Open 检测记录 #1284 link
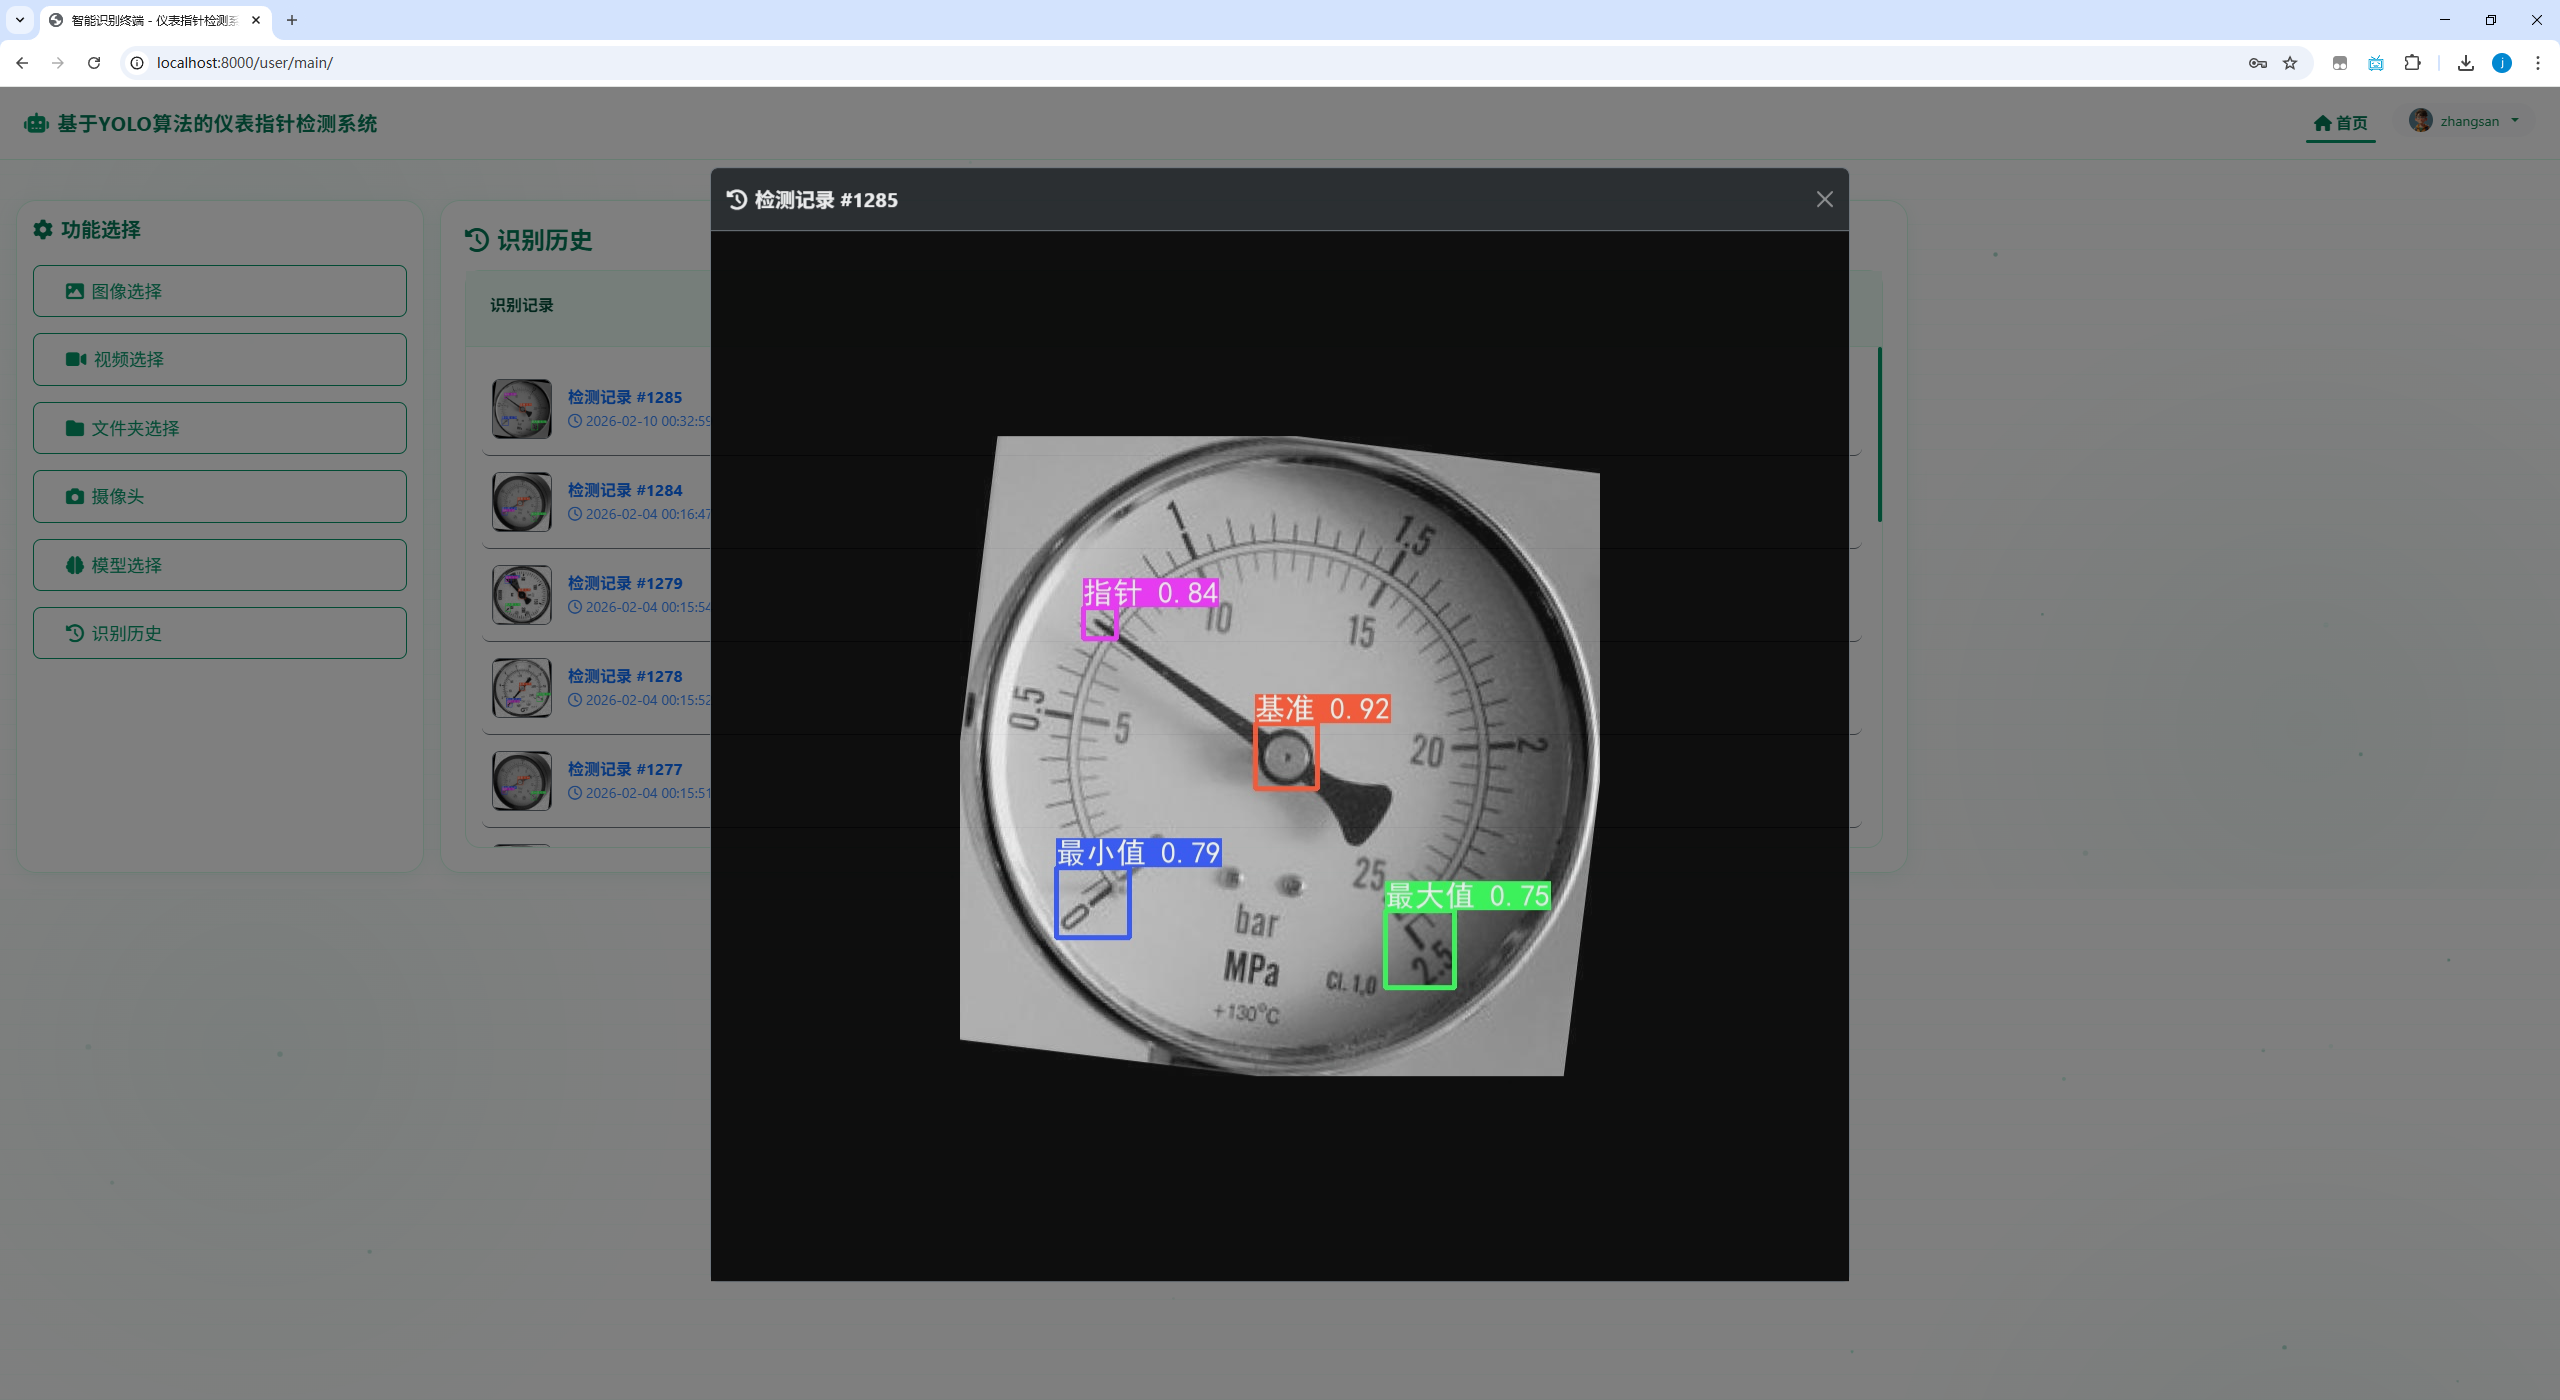Screen dimensions: 2560x1400 [624, 490]
